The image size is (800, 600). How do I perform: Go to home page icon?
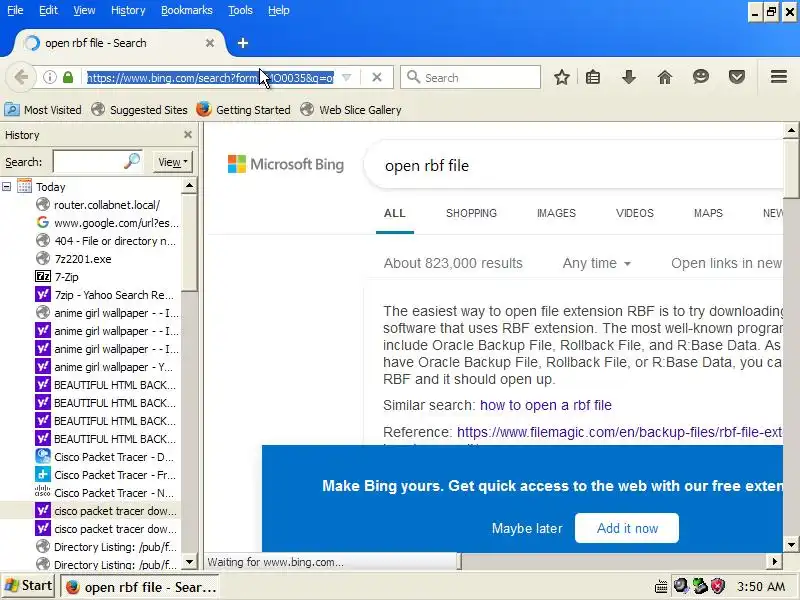pyautogui.click(x=664, y=78)
